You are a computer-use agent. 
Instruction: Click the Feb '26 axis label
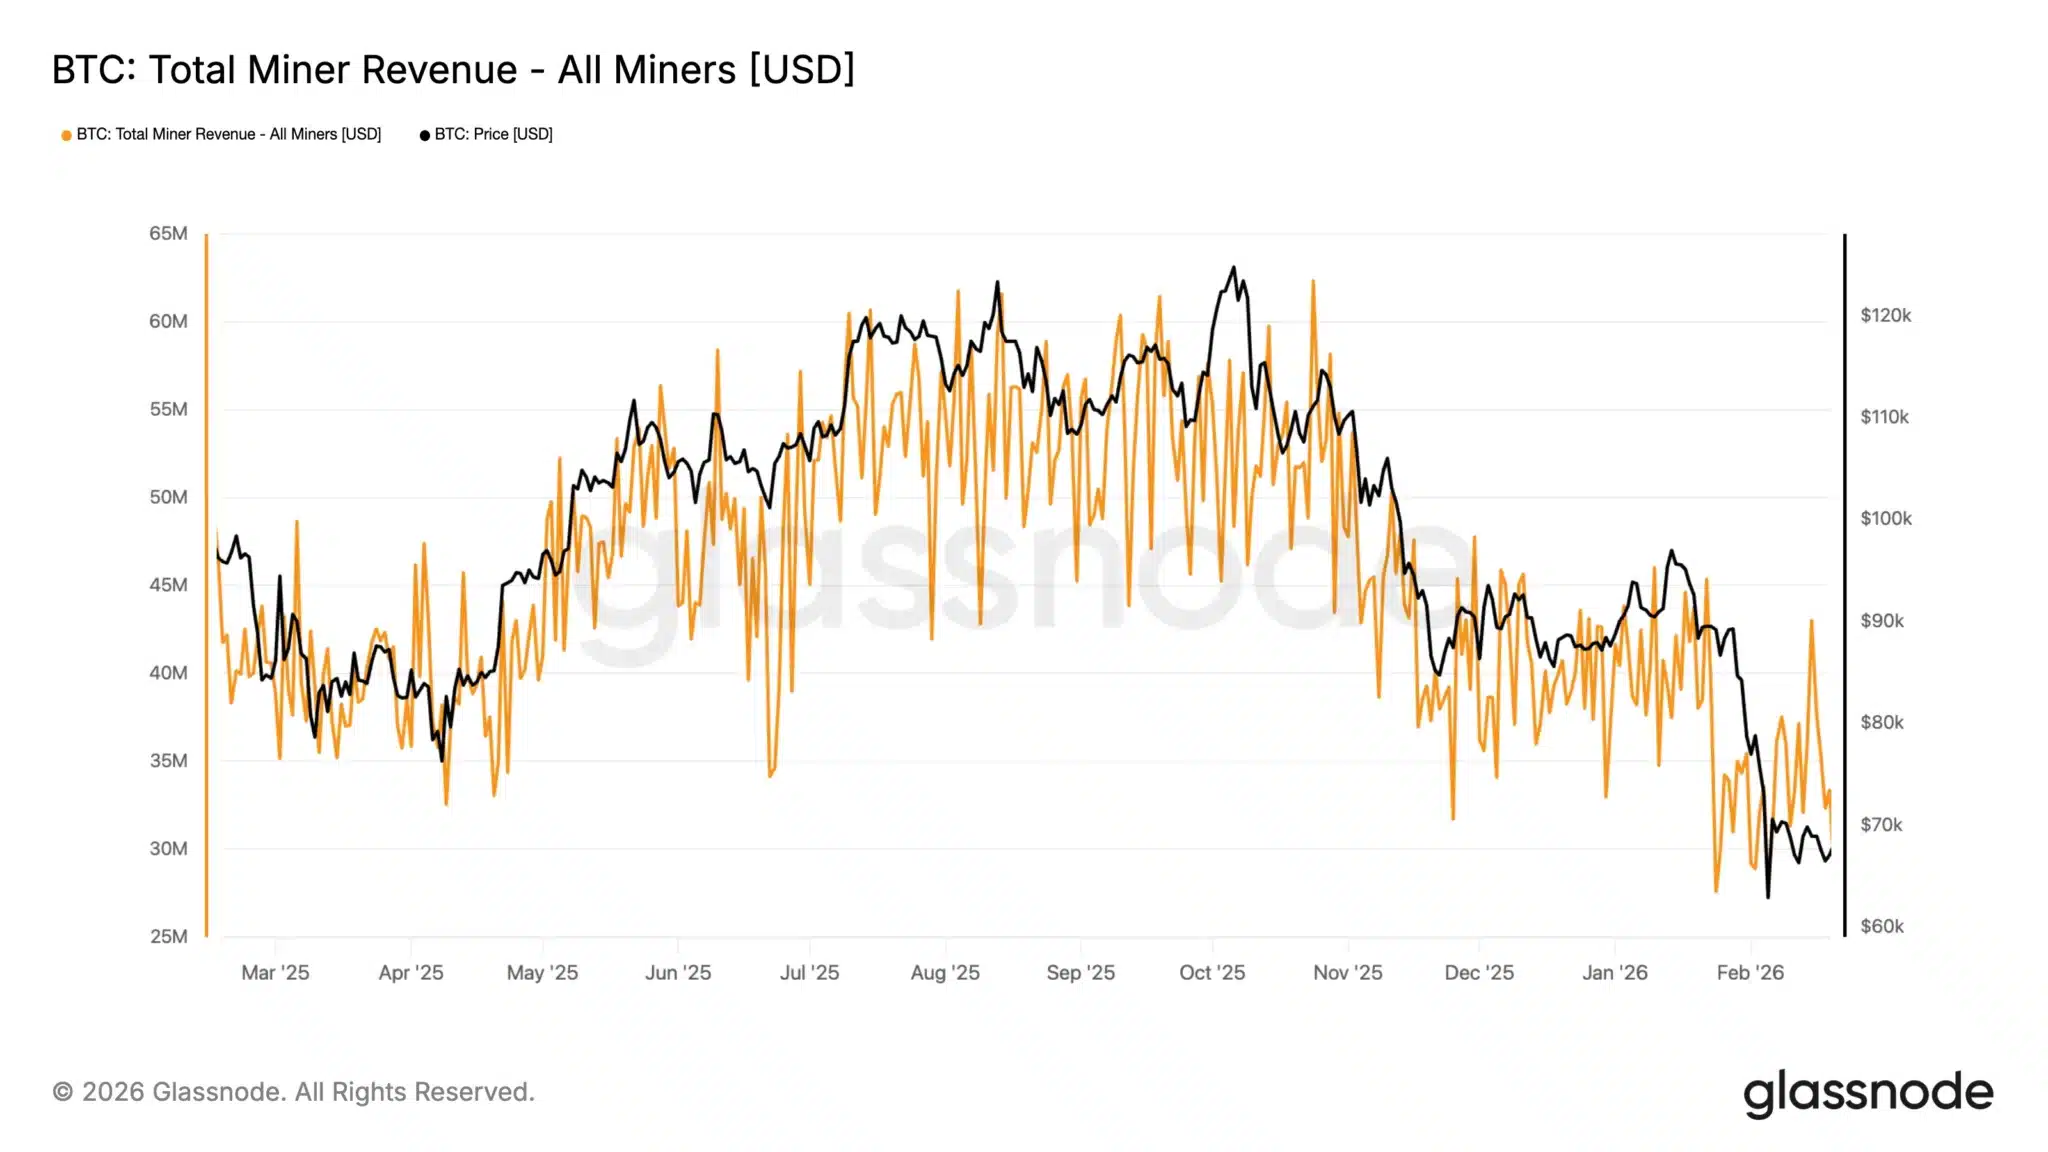coord(1750,972)
